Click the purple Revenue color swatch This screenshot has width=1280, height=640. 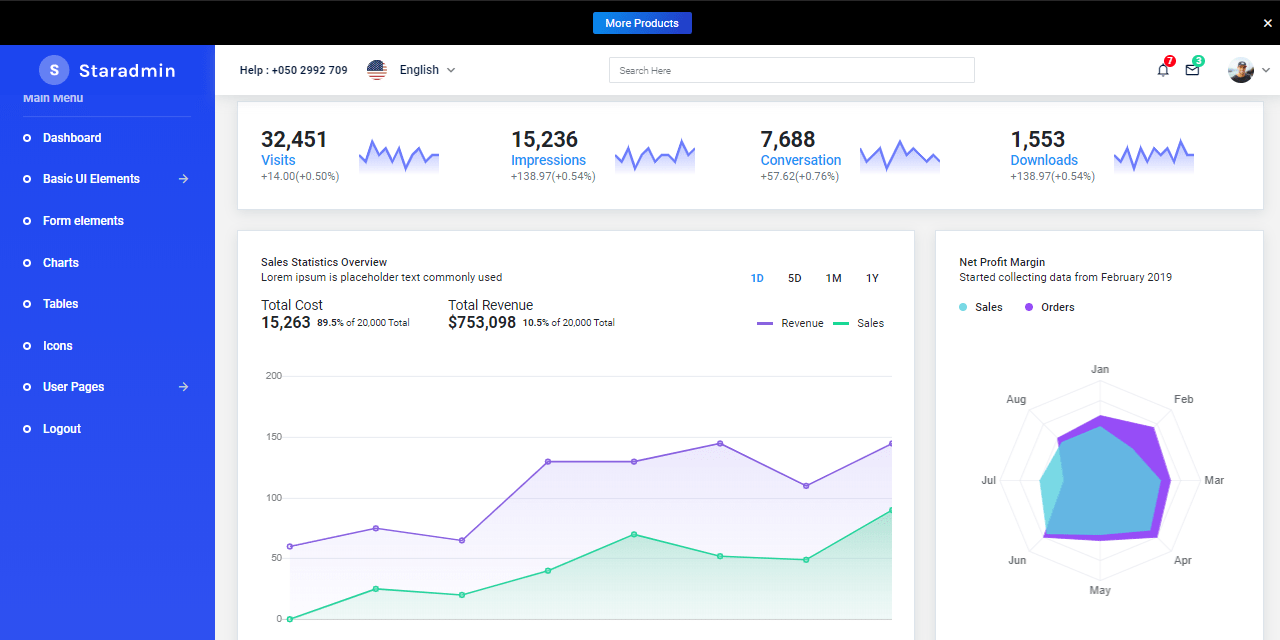tap(766, 322)
